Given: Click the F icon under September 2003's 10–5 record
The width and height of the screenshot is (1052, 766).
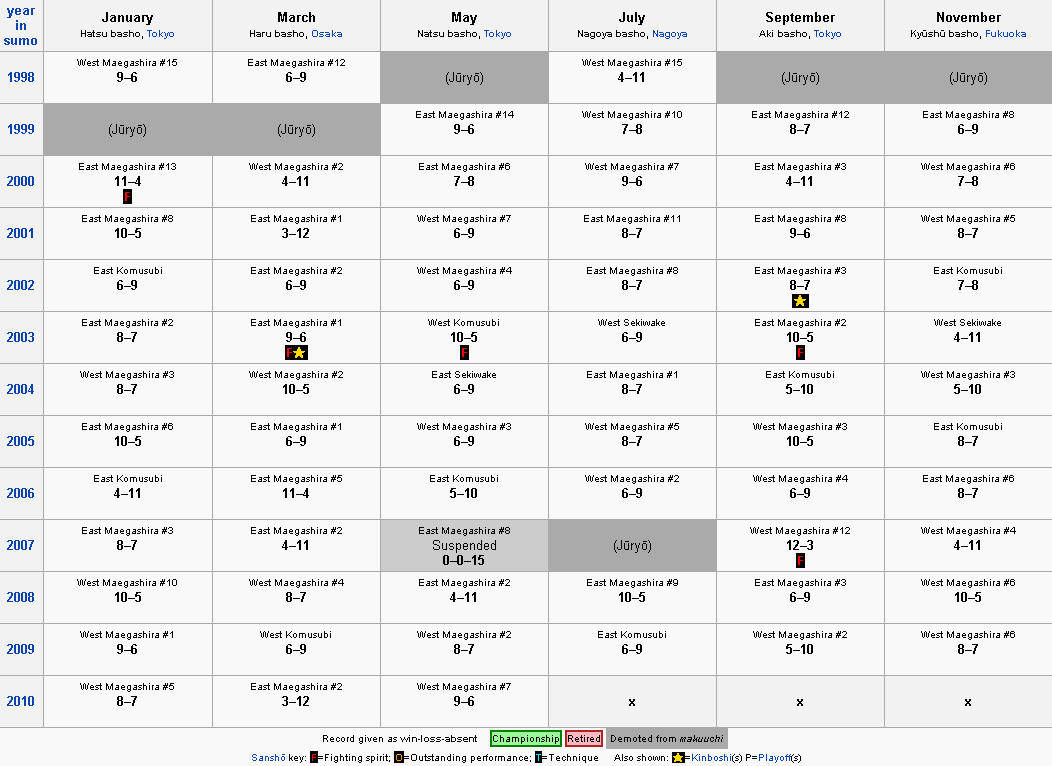Looking at the screenshot, I should (x=800, y=353).
